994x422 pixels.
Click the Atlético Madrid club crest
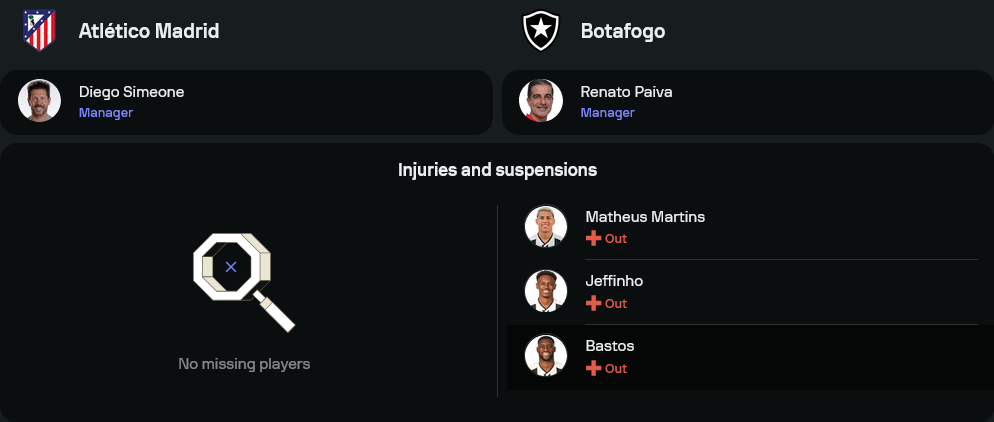pyautogui.click(x=39, y=31)
